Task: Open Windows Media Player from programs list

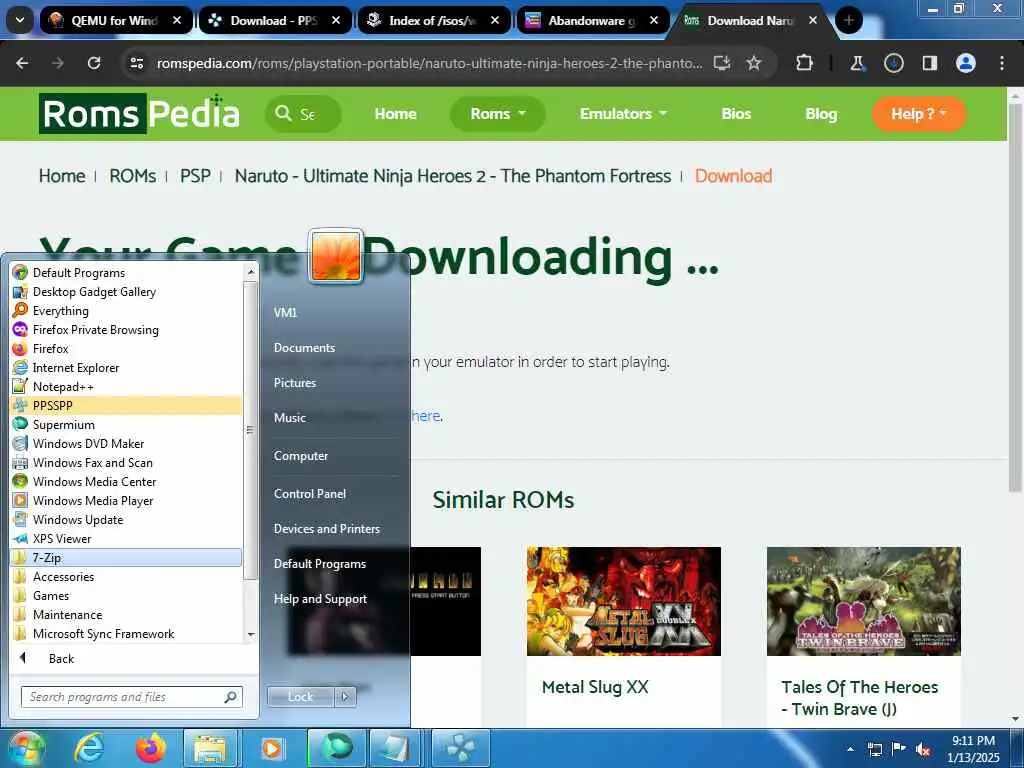Action: point(126,501)
